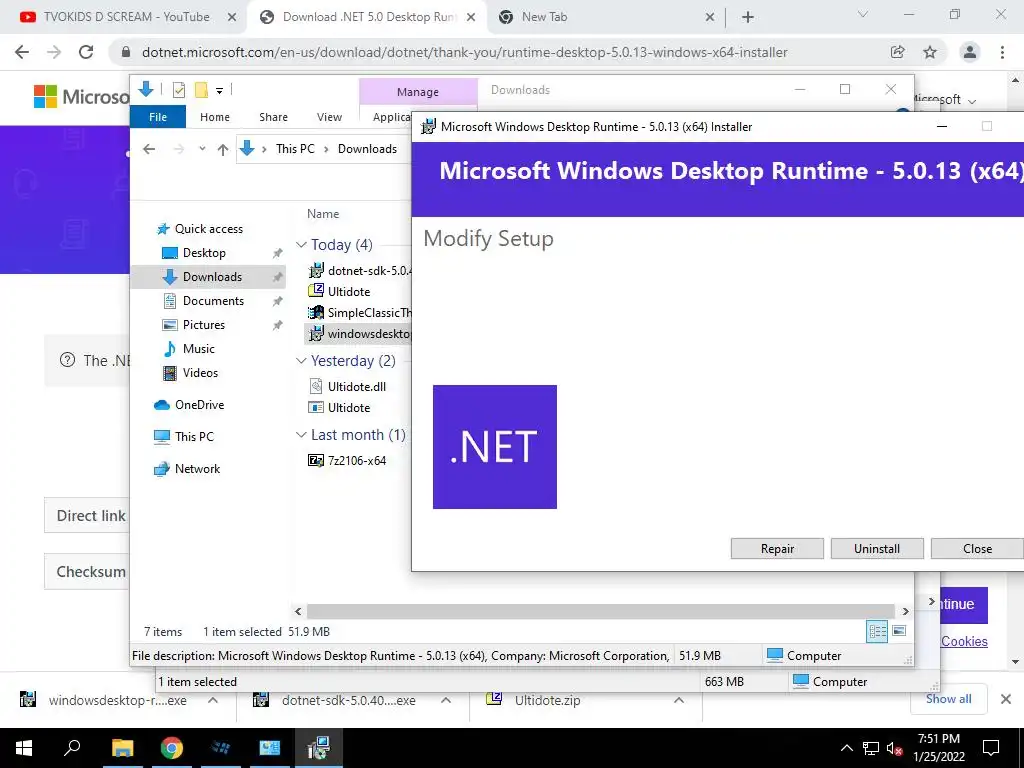Open options arrow for windowsdesktop-r download
Screen dimensions: 1024x768
[x=213, y=700]
